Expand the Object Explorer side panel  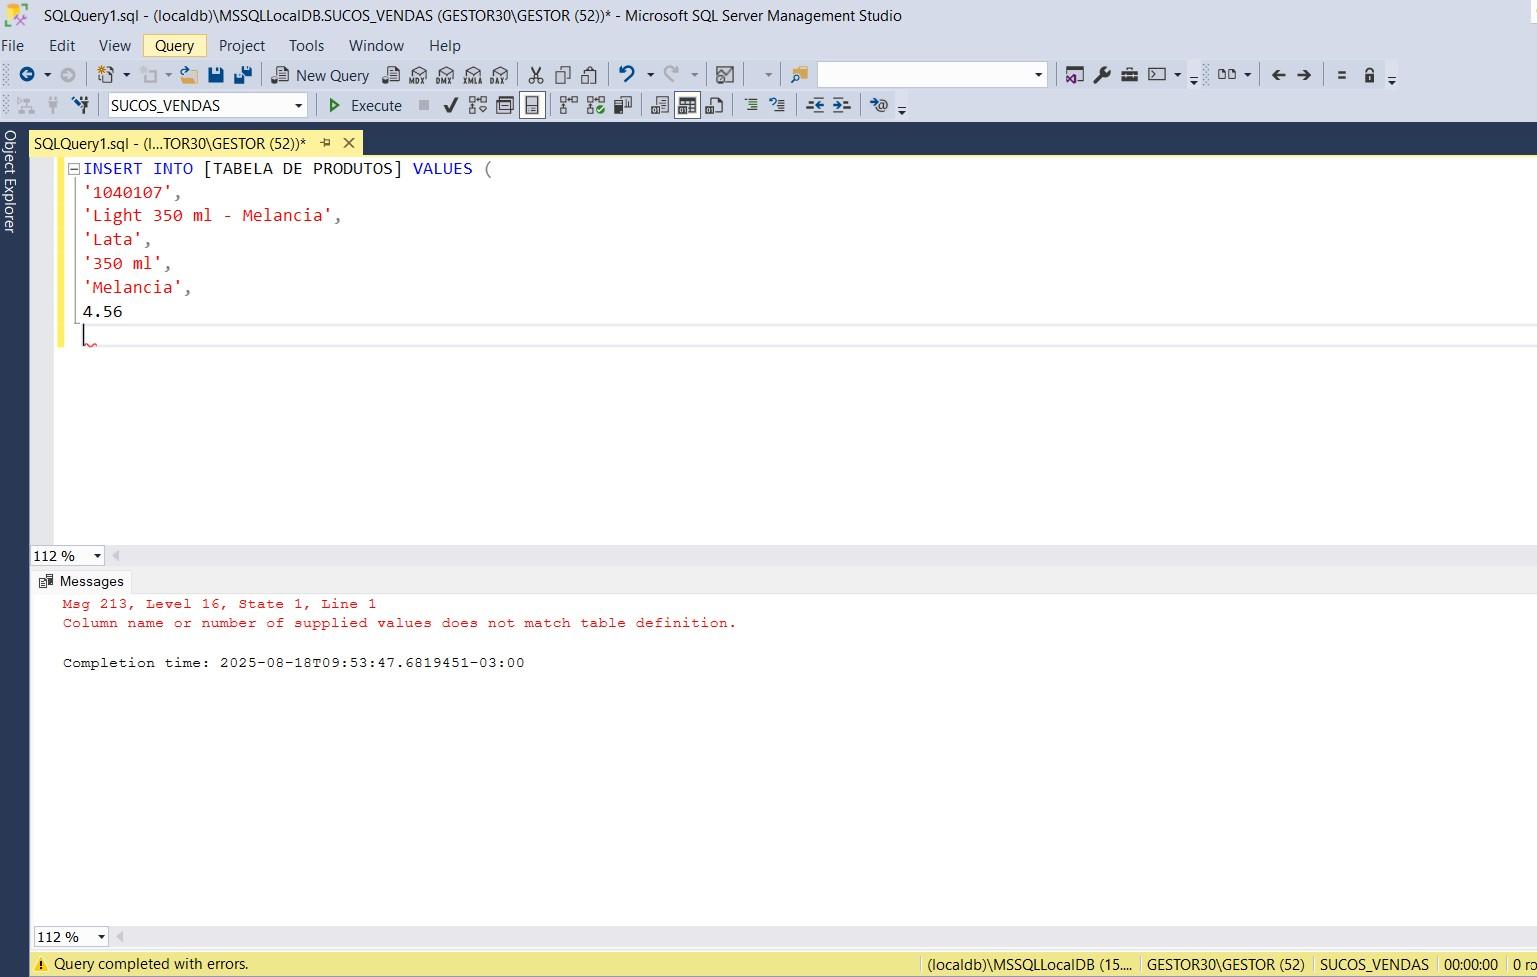10,181
